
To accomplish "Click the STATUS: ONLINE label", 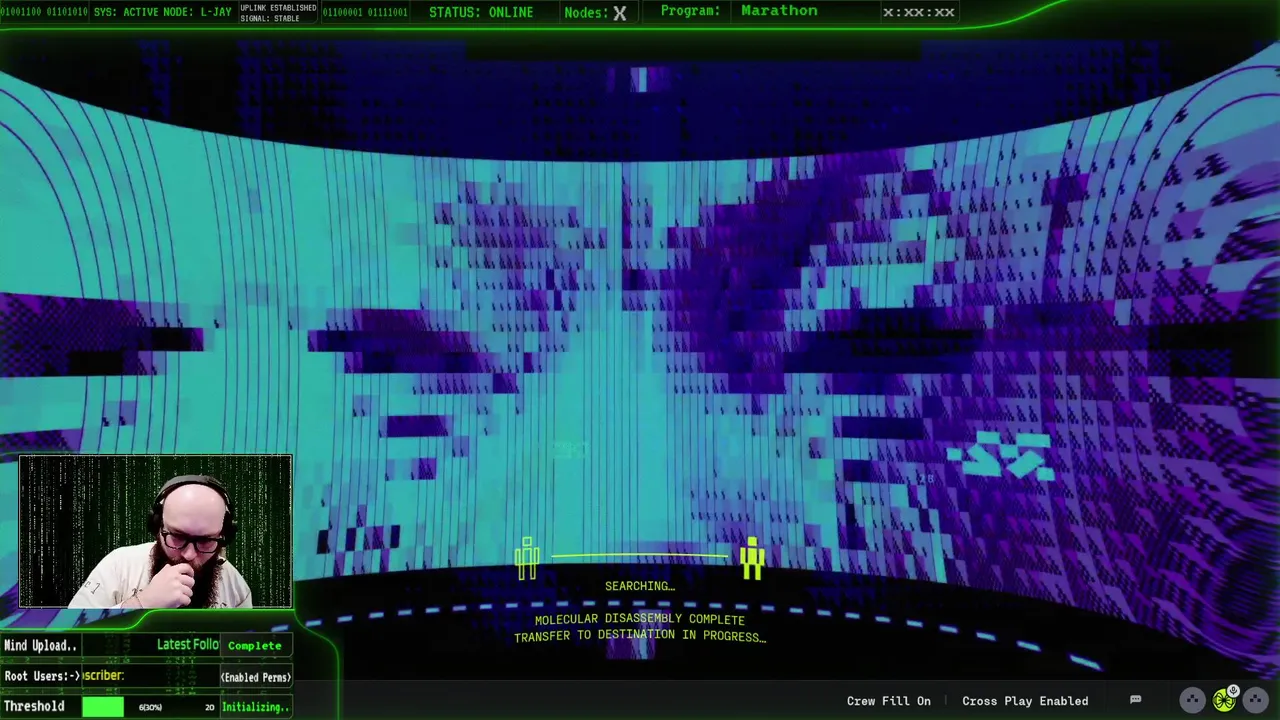I will point(481,12).
